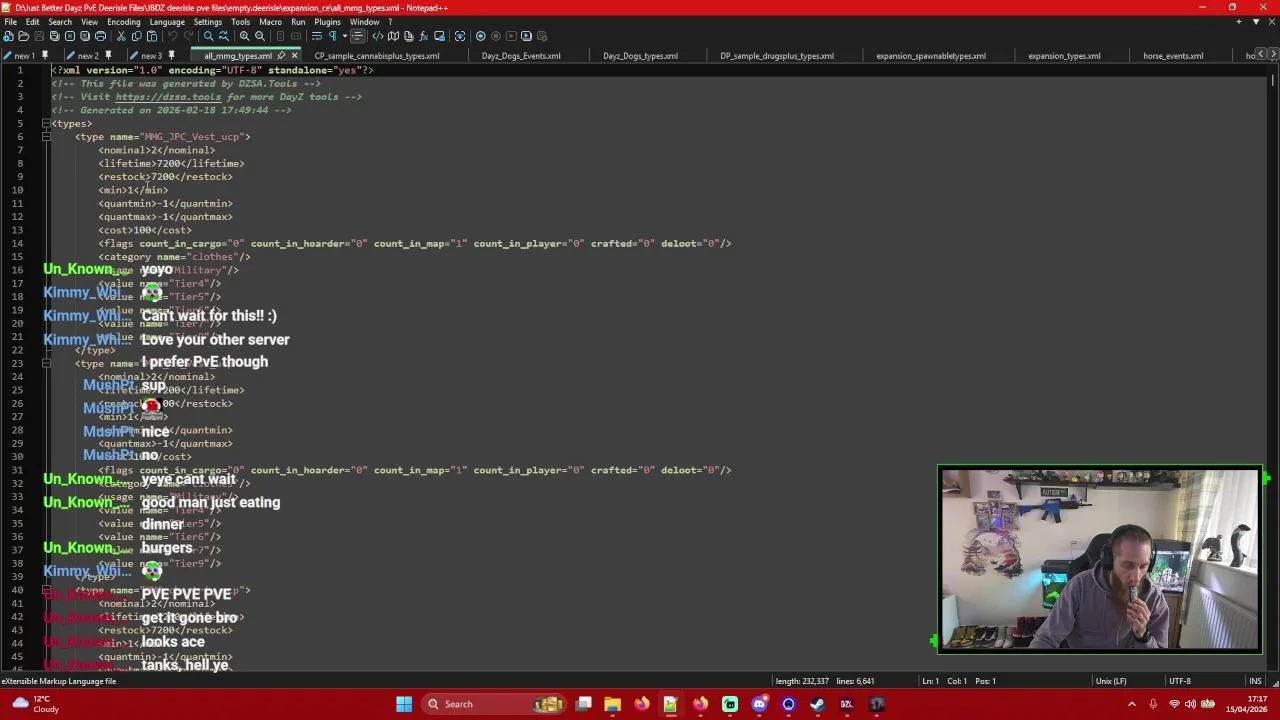This screenshot has width=1280, height=720.
Task: Open the Encoding menu
Action: 123,21
